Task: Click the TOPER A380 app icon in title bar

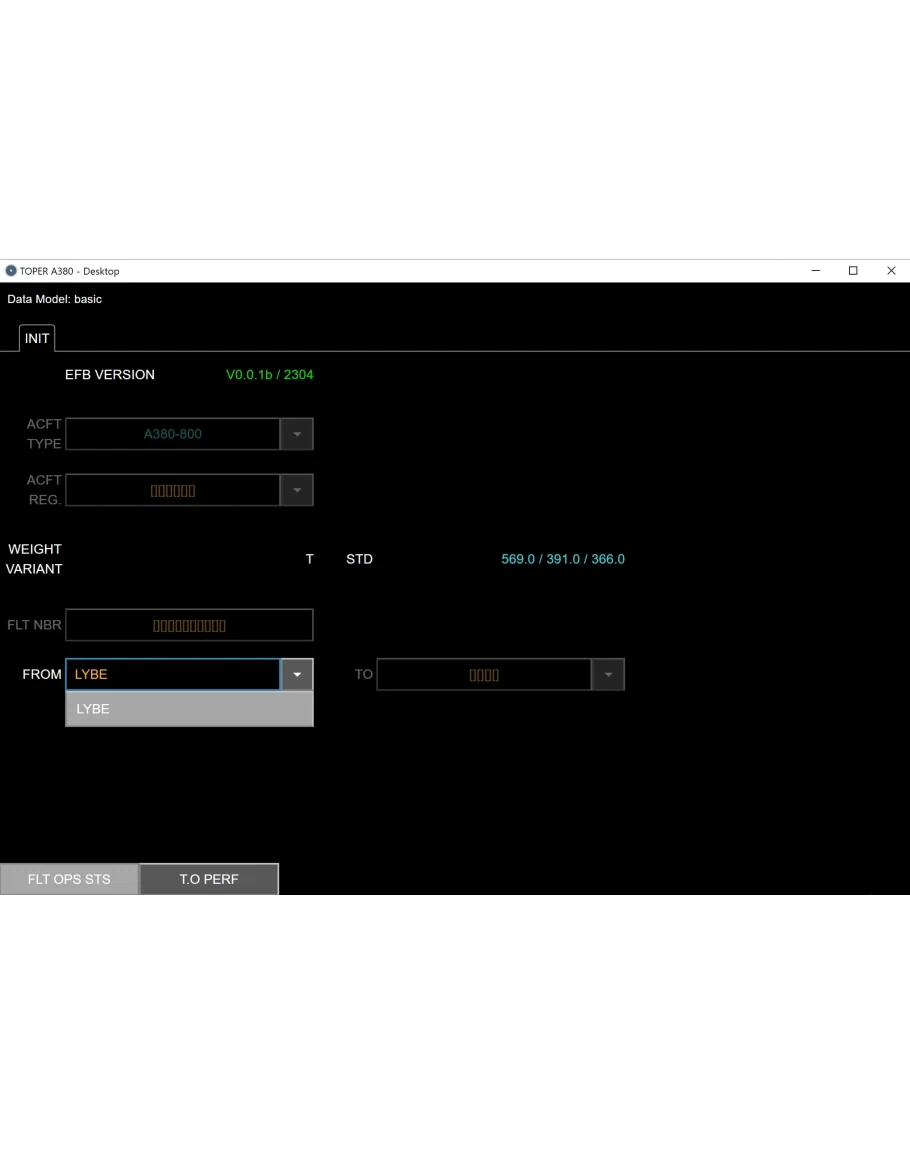Action: click(x=11, y=271)
